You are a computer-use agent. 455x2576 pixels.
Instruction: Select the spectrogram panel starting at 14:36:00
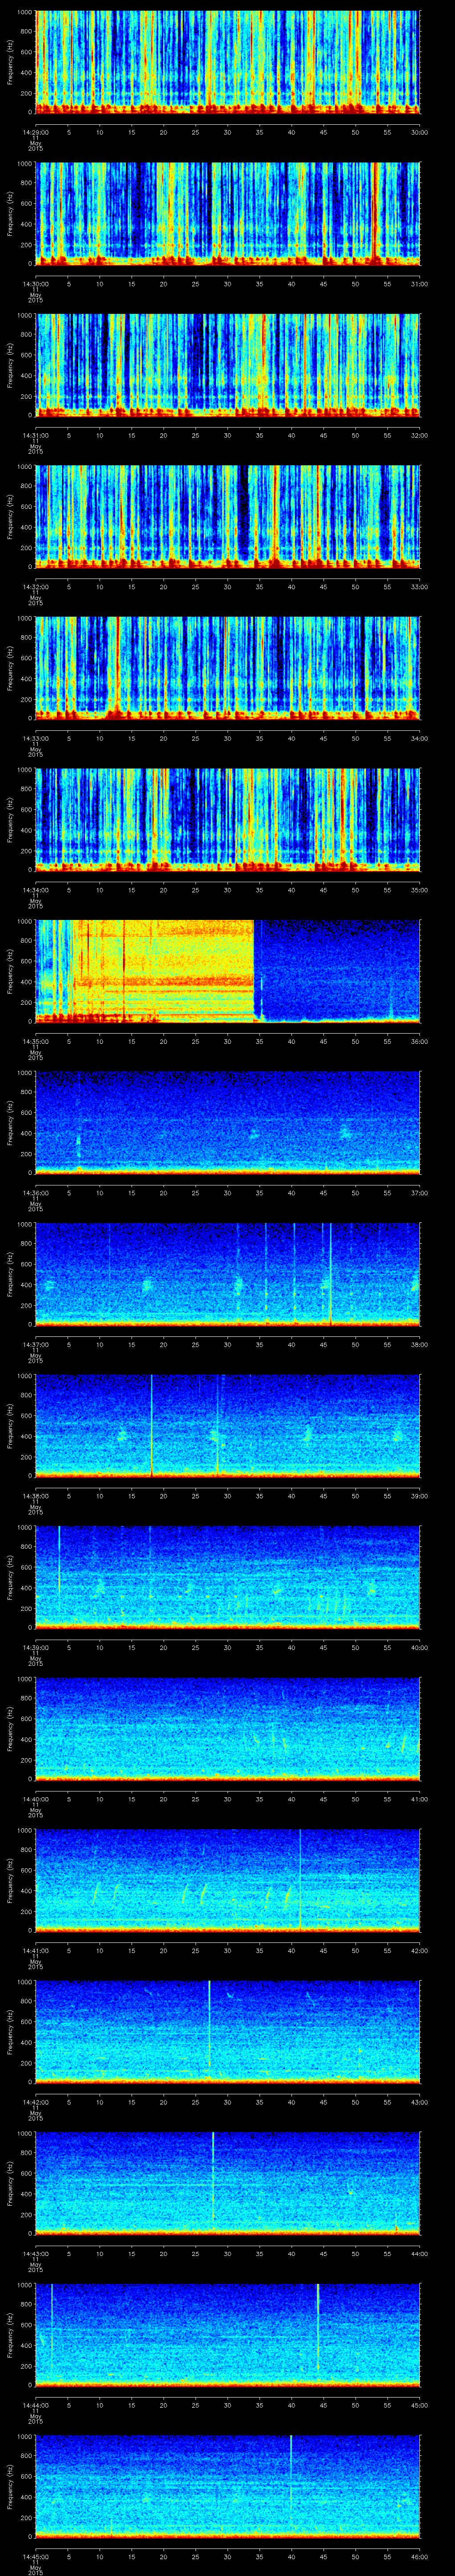(x=228, y=1123)
